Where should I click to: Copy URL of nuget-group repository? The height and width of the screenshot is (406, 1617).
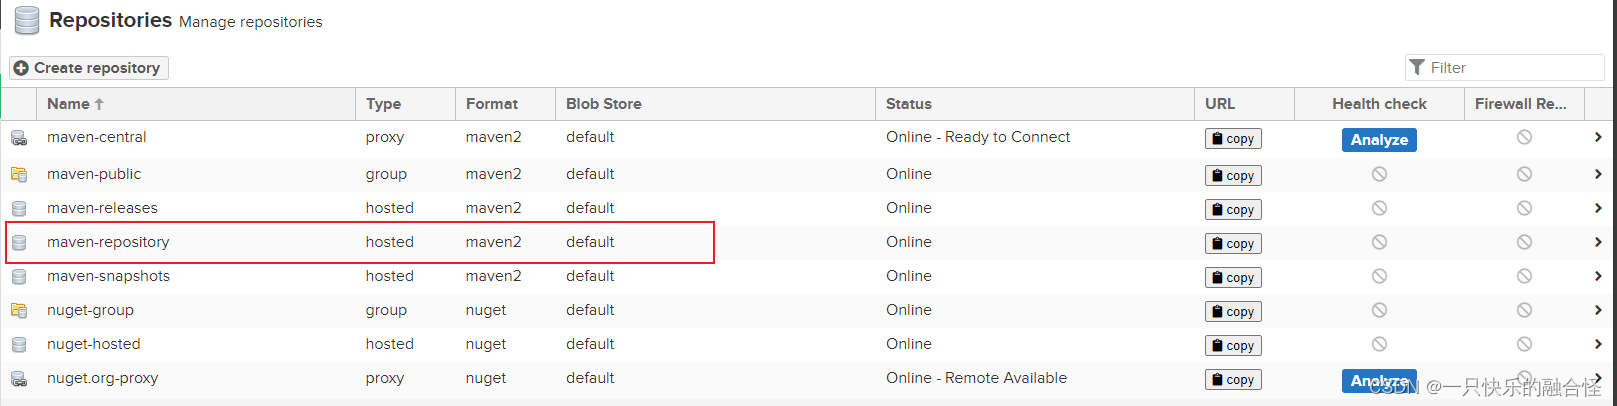1233,312
